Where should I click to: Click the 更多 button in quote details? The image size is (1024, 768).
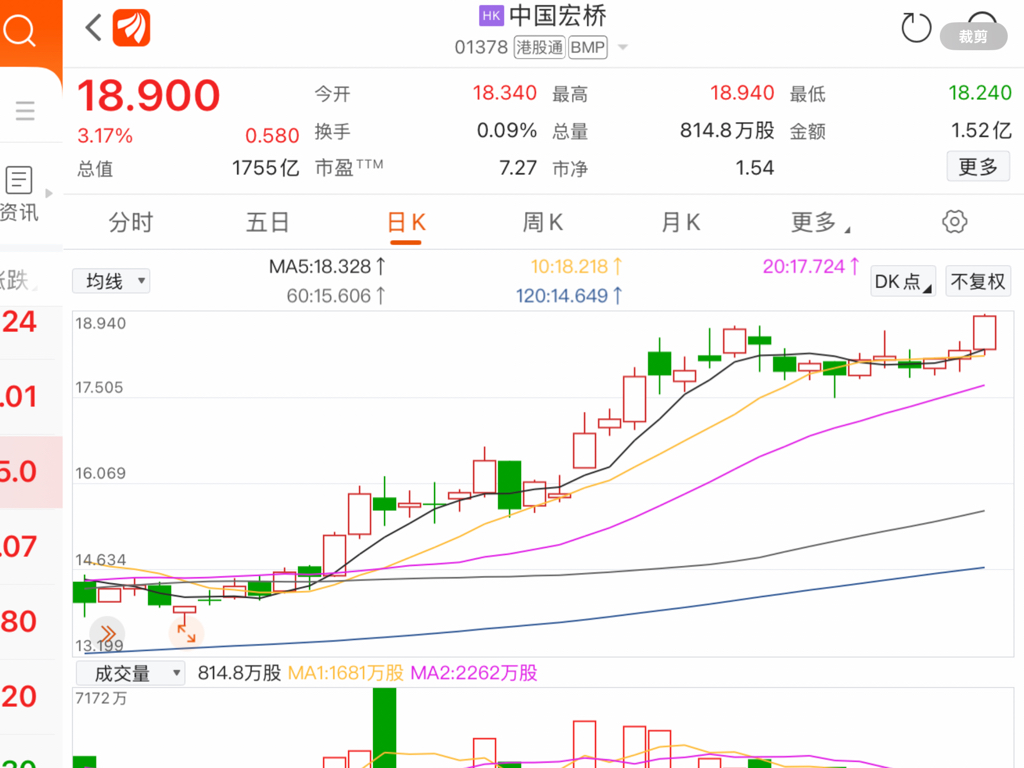coord(978,167)
